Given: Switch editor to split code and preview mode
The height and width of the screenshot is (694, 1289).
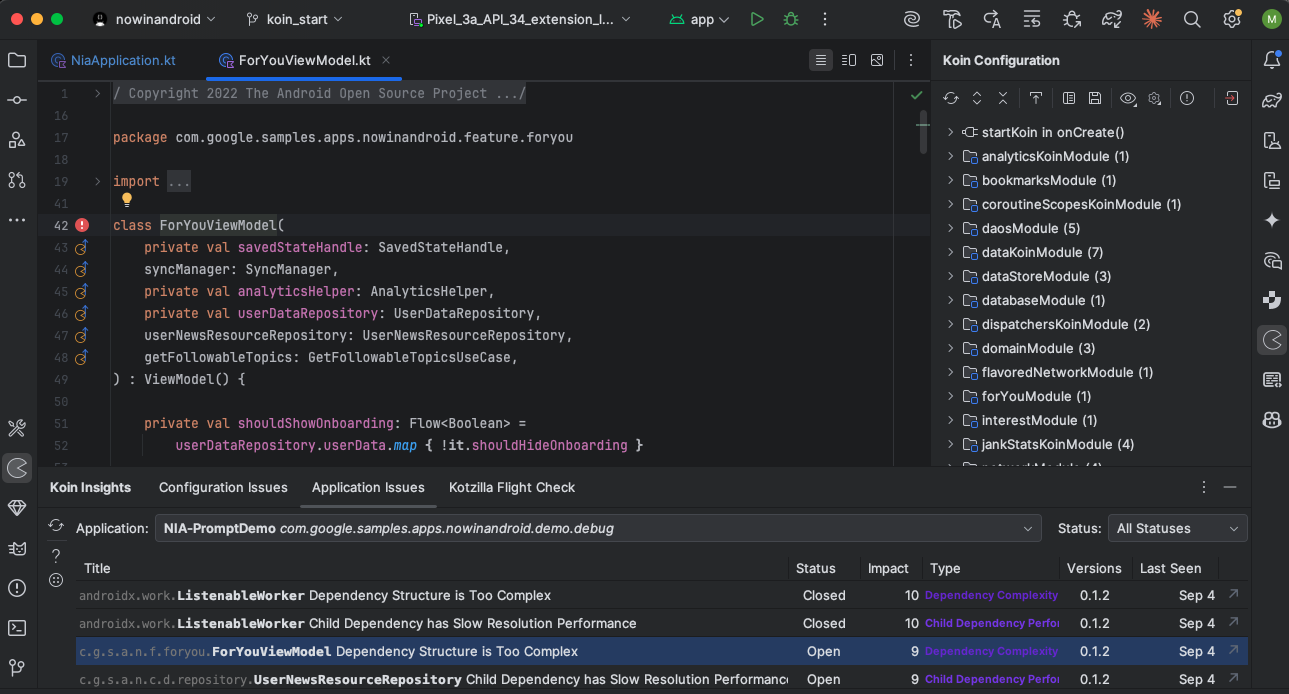Looking at the screenshot, I should tap(849, 60).
